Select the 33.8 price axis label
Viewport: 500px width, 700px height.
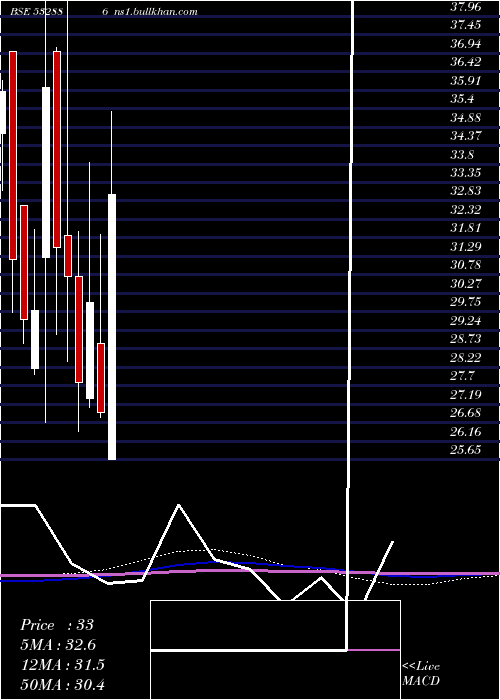(462, 155)
